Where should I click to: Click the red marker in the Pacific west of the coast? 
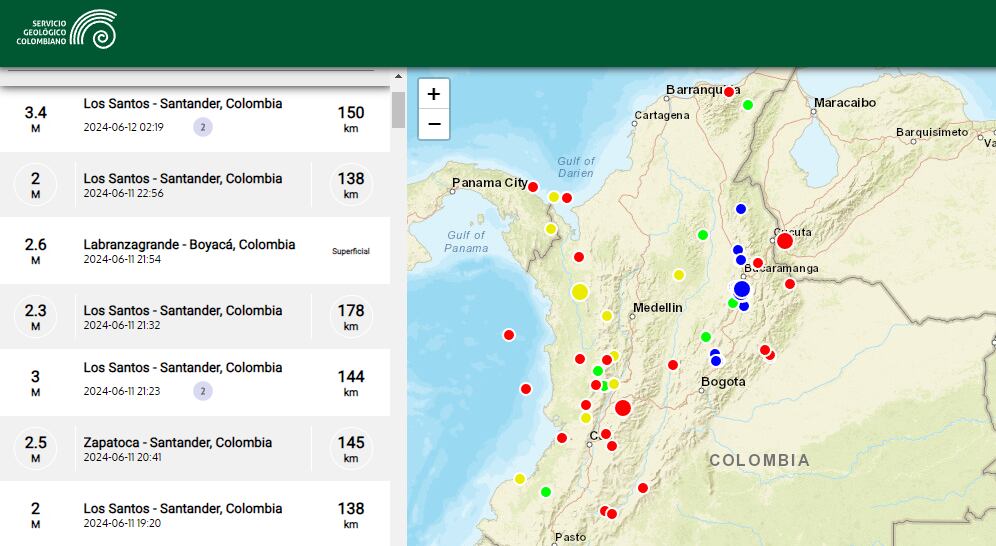[509, 335]
